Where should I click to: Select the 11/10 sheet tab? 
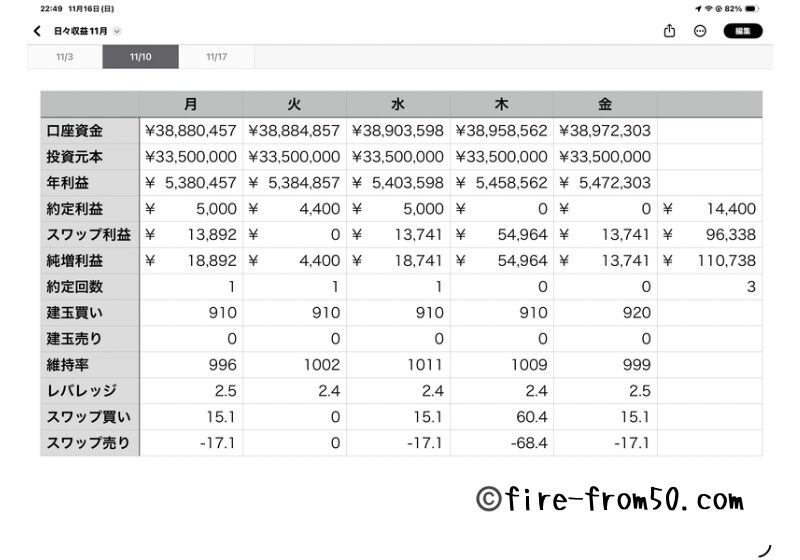[x=140, y=57]
